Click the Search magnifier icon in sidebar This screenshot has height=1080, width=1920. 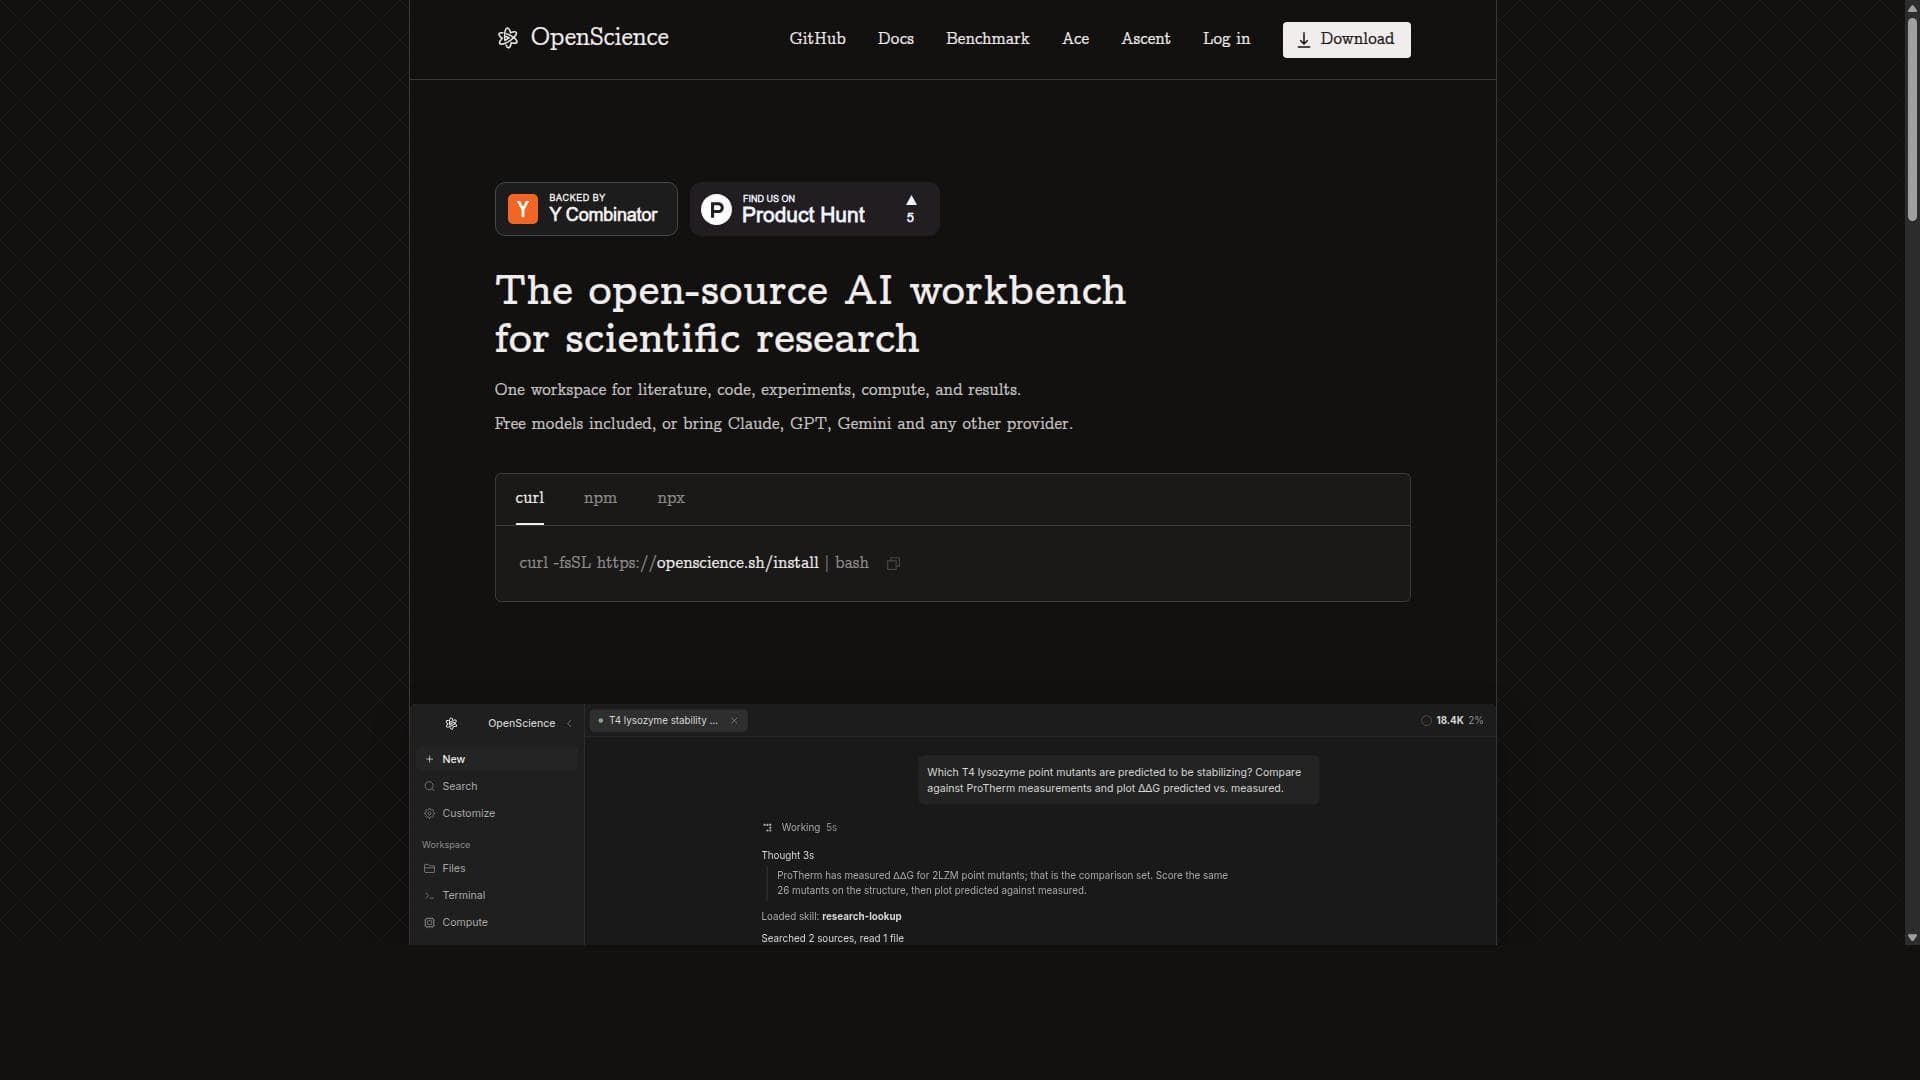coord(429,786)
